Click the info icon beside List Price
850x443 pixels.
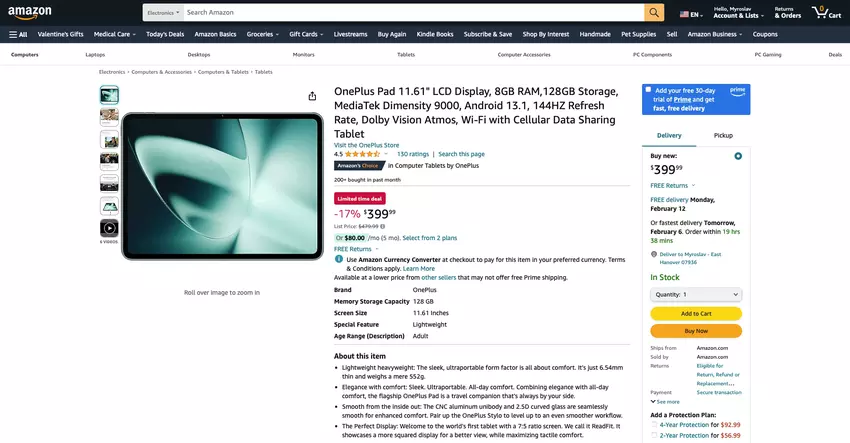[x=383, y=227]
